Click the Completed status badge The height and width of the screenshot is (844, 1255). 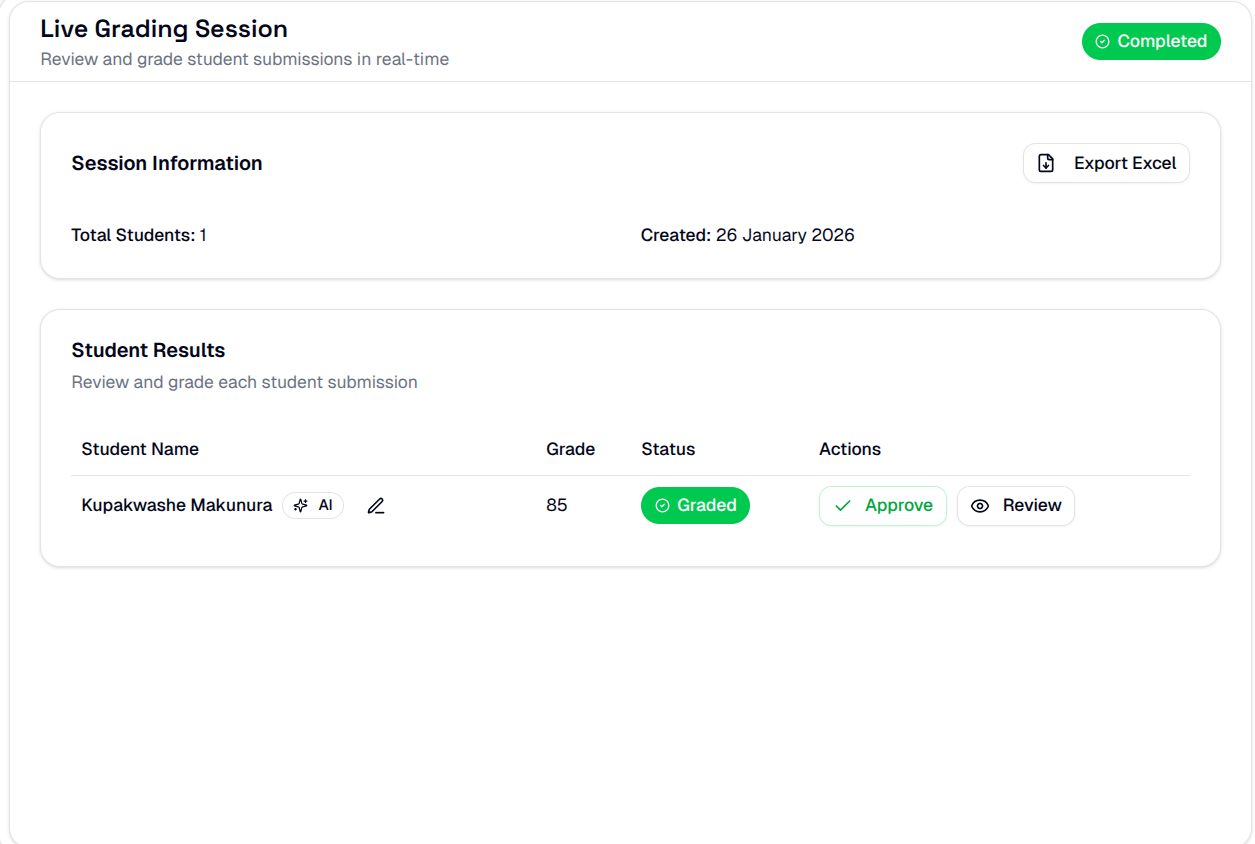tap(1151, 41)
